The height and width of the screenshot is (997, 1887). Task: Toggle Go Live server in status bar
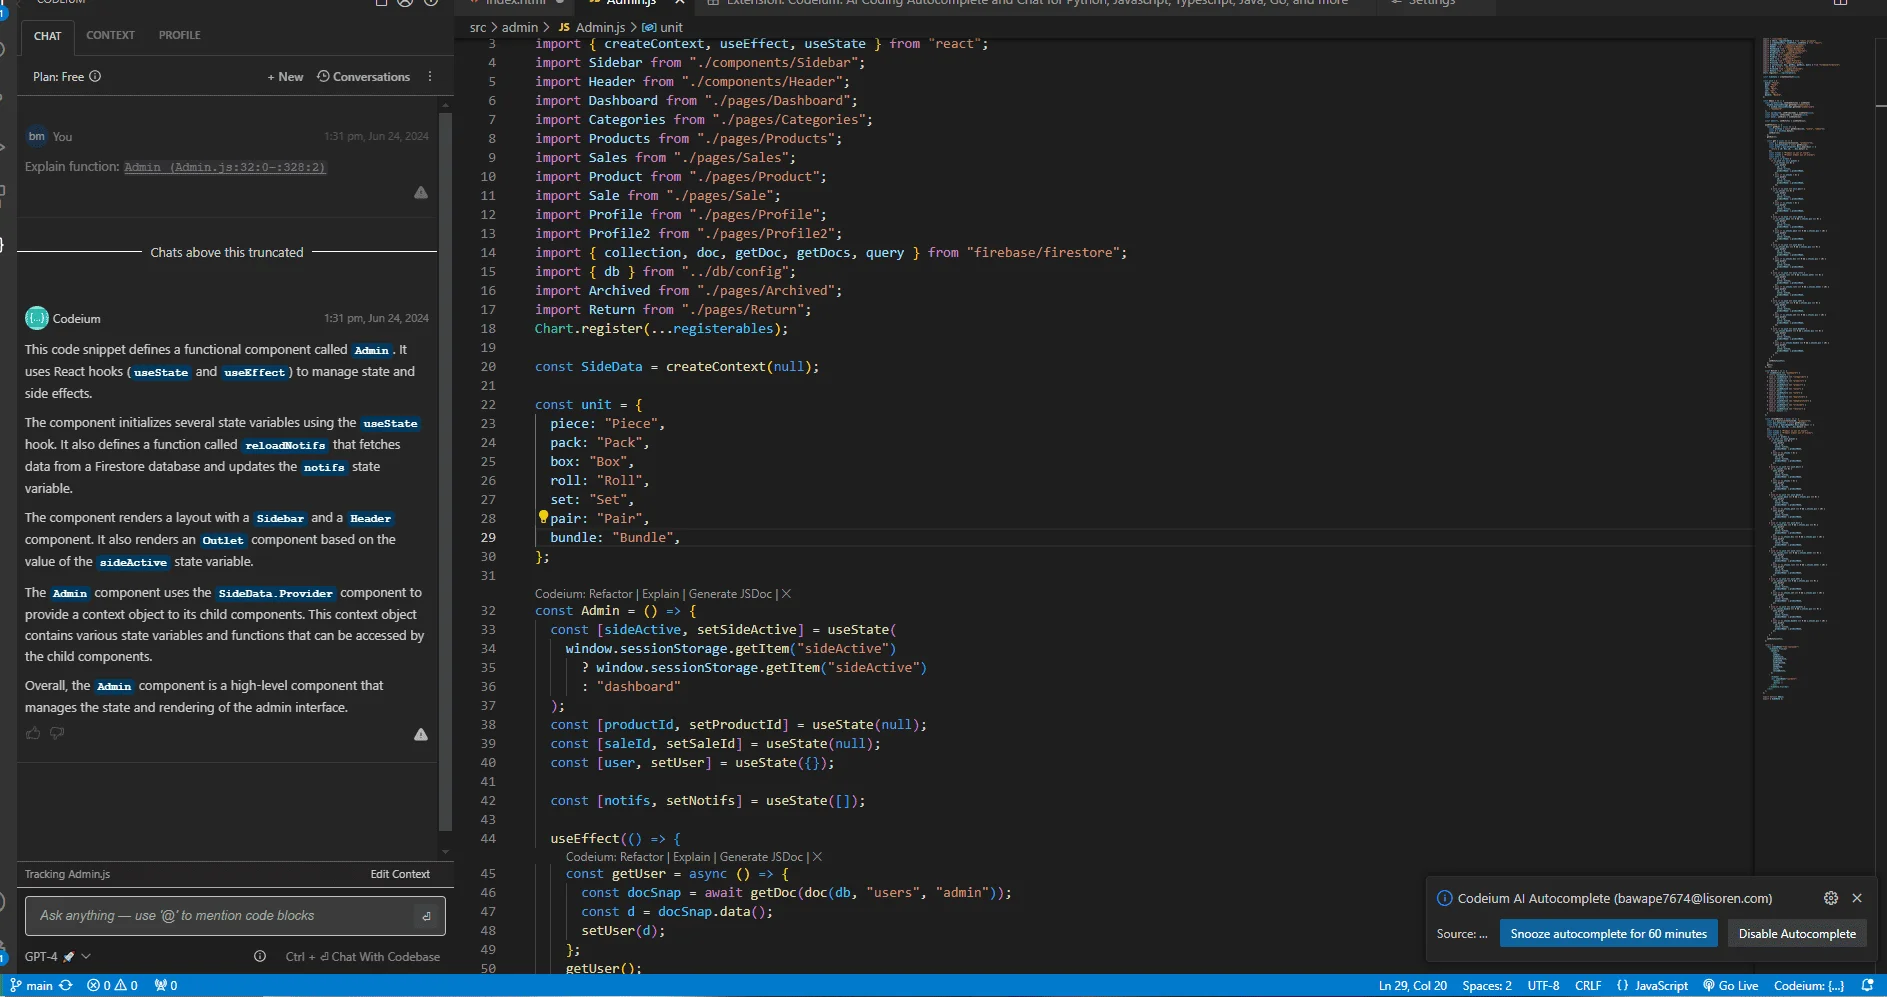point(1731,985)
